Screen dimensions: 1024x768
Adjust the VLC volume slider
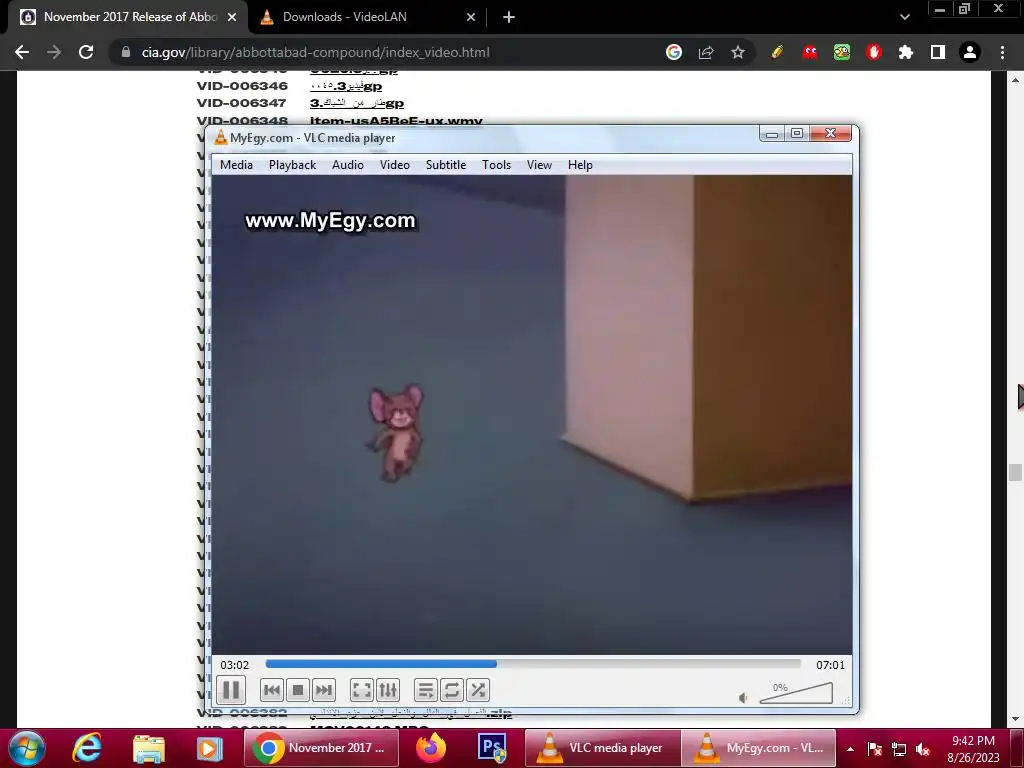796,693
